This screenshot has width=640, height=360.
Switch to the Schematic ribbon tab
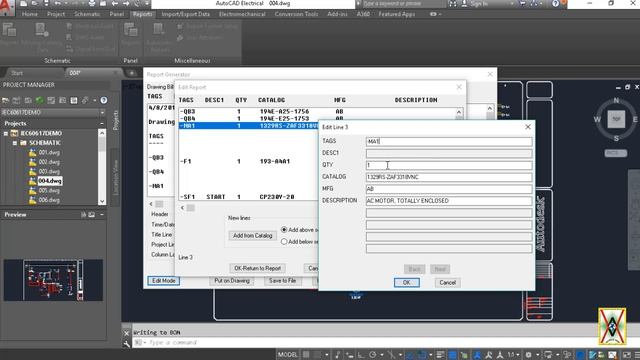[87, 14]
